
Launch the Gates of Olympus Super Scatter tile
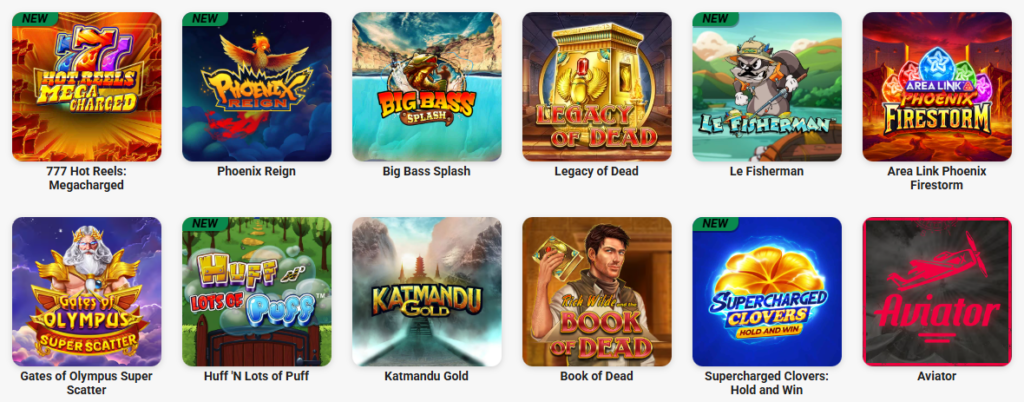pos(87,292)
